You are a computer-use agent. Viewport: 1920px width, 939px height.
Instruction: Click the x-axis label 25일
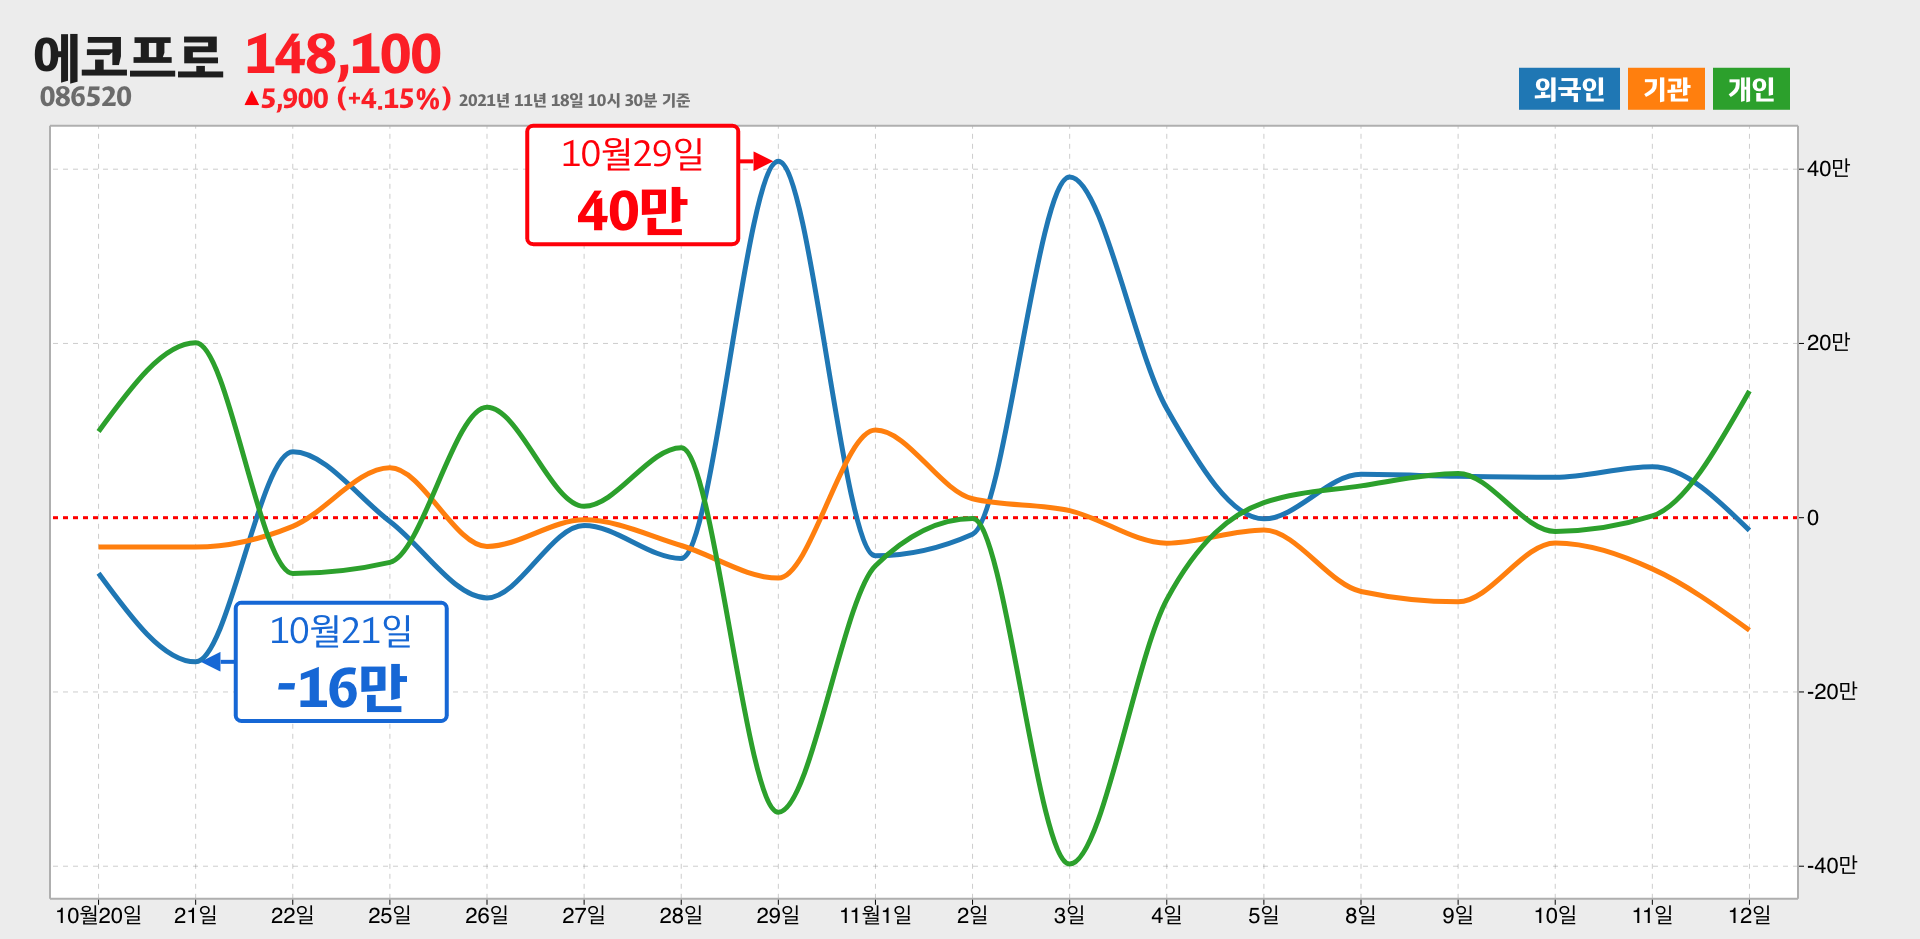click(389, 915)
